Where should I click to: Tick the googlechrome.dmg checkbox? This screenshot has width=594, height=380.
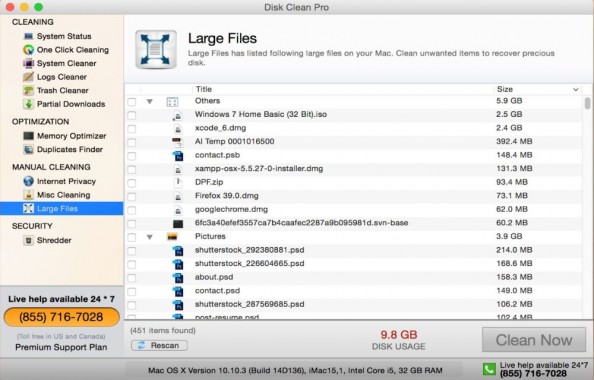pos(131,210)
